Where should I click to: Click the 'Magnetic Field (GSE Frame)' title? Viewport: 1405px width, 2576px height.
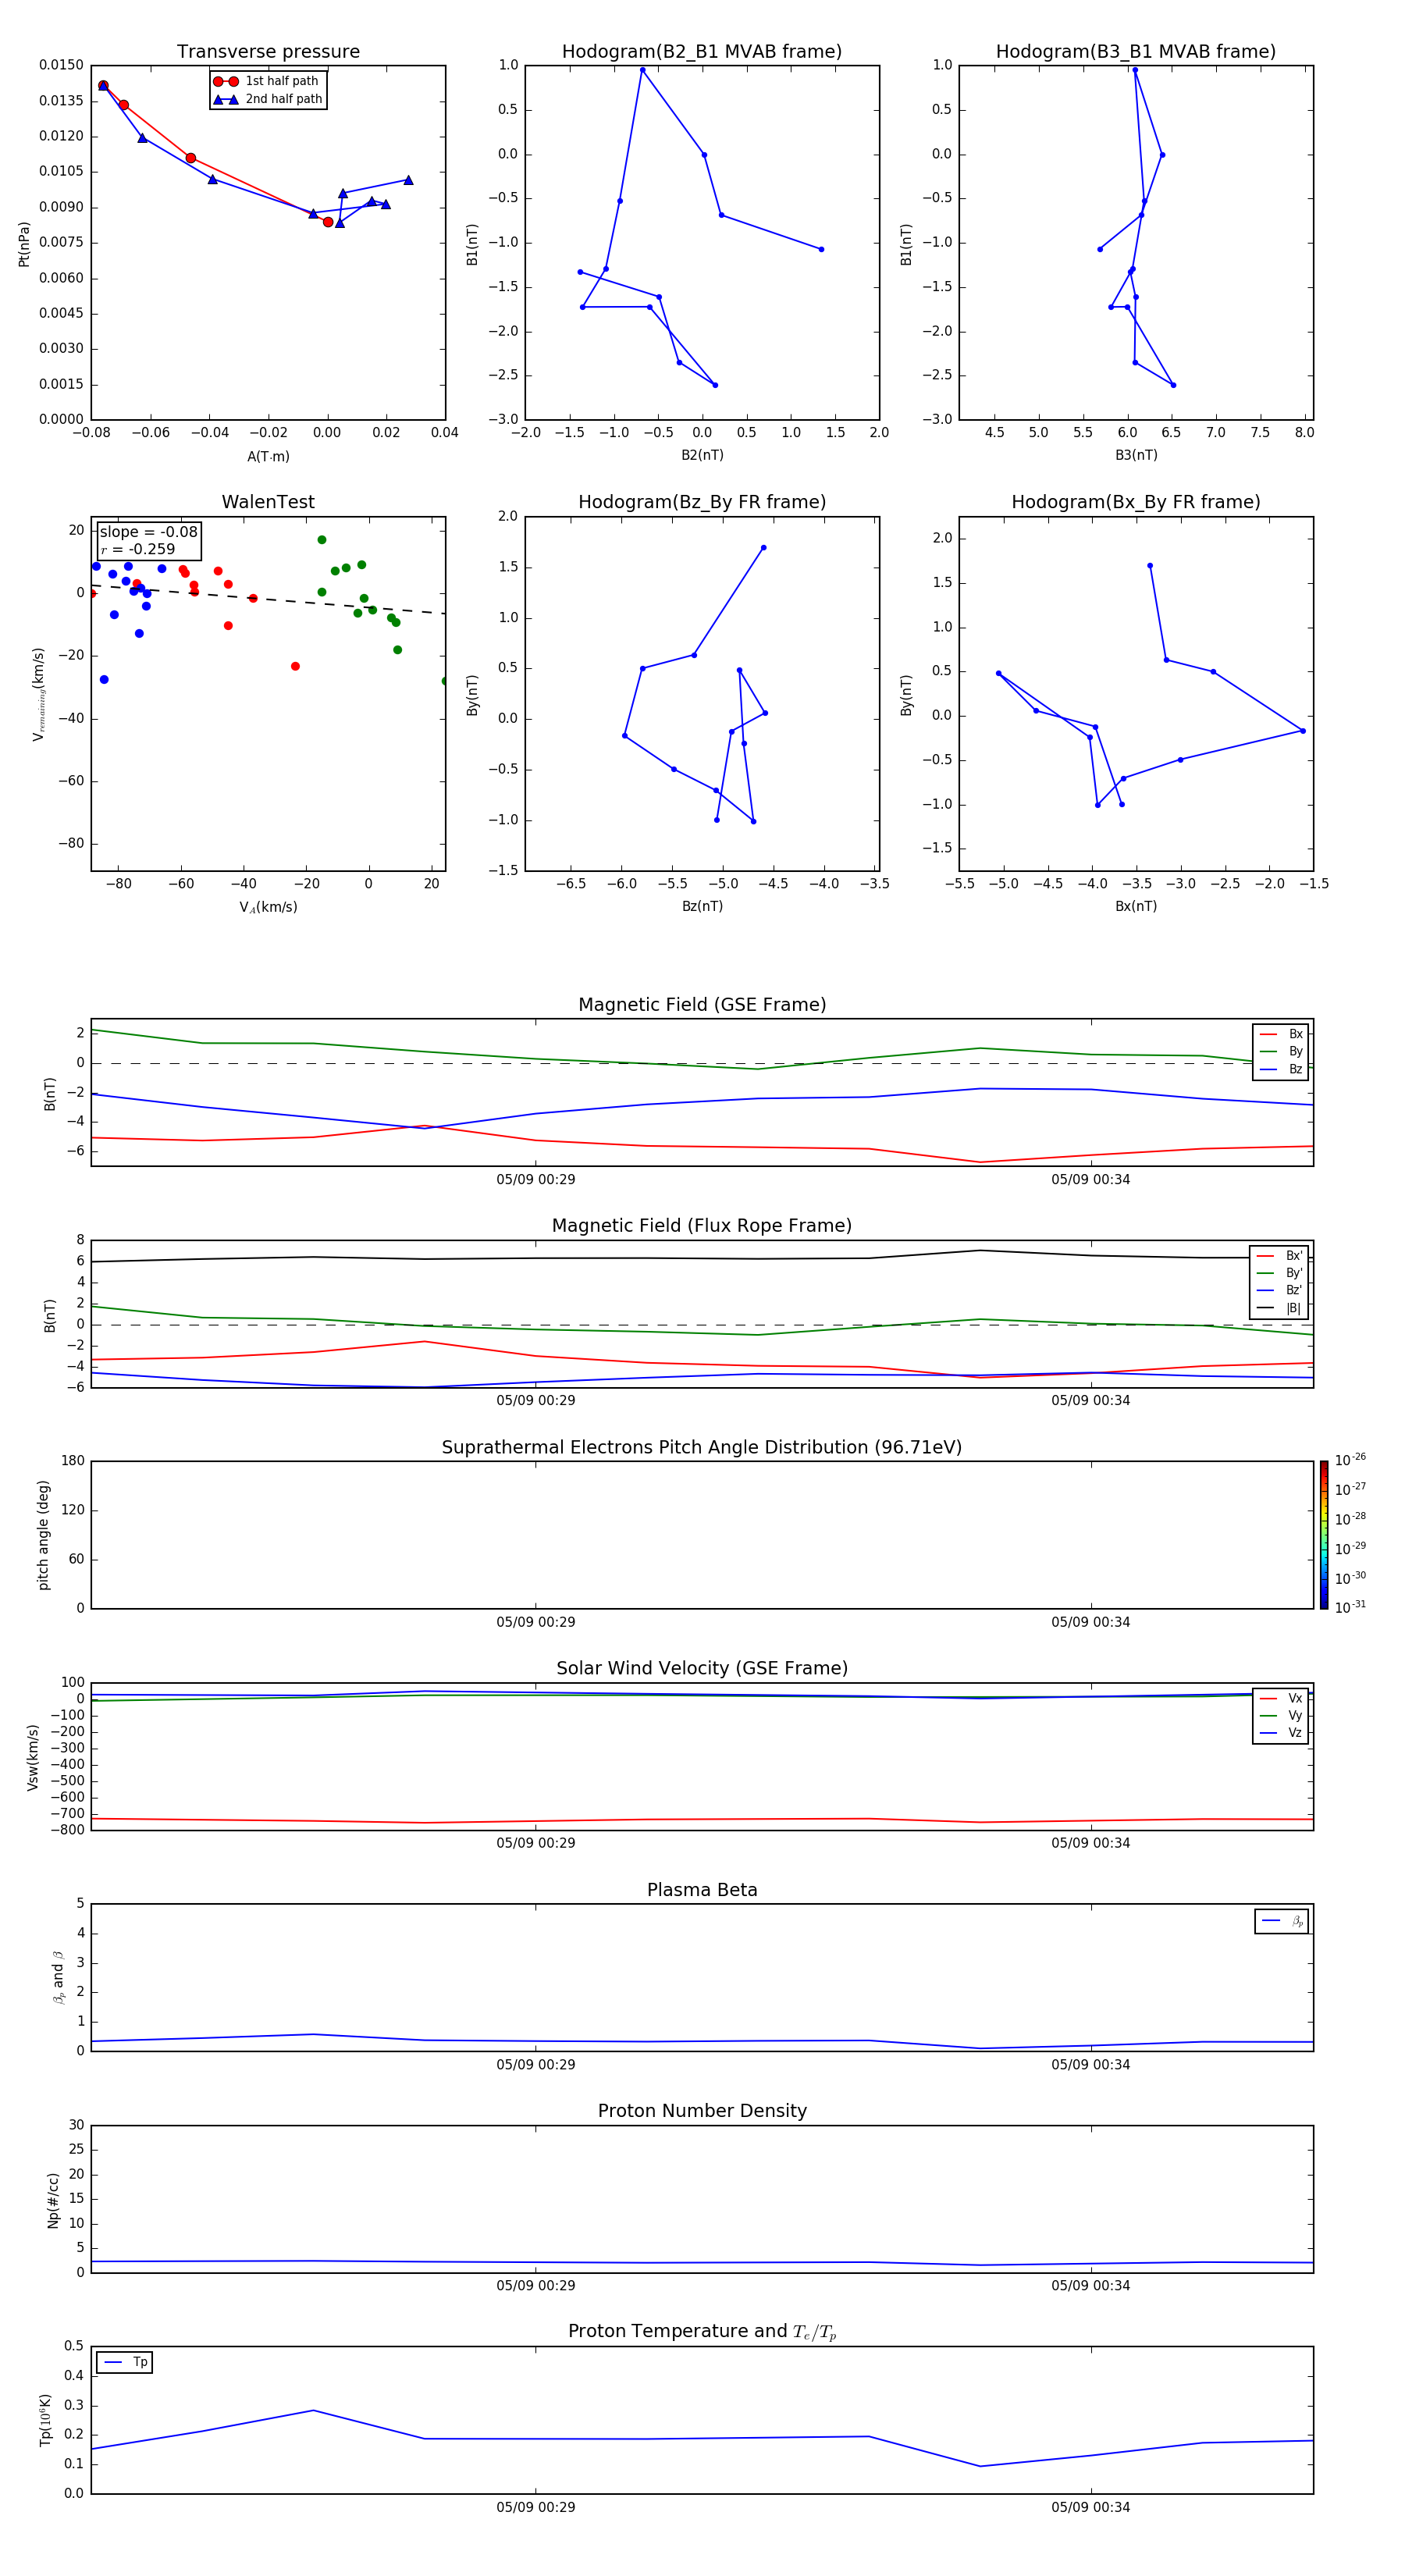pyautogui.click(x=702, y=1005)
